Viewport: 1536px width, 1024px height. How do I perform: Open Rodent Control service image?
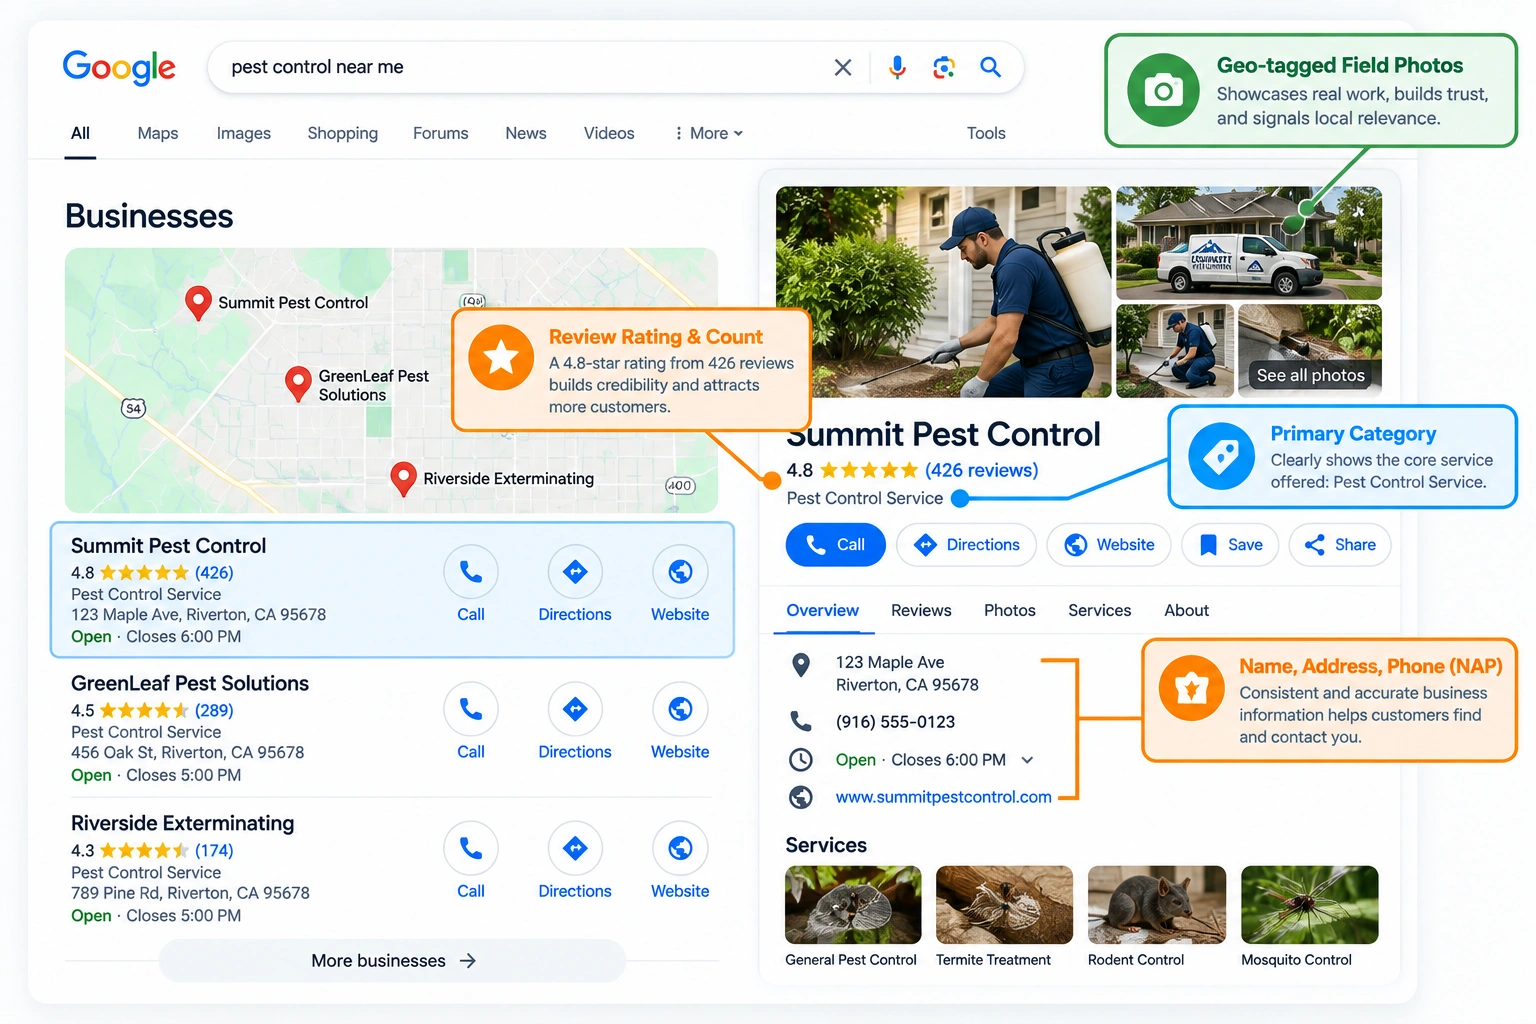[1157, 905]
